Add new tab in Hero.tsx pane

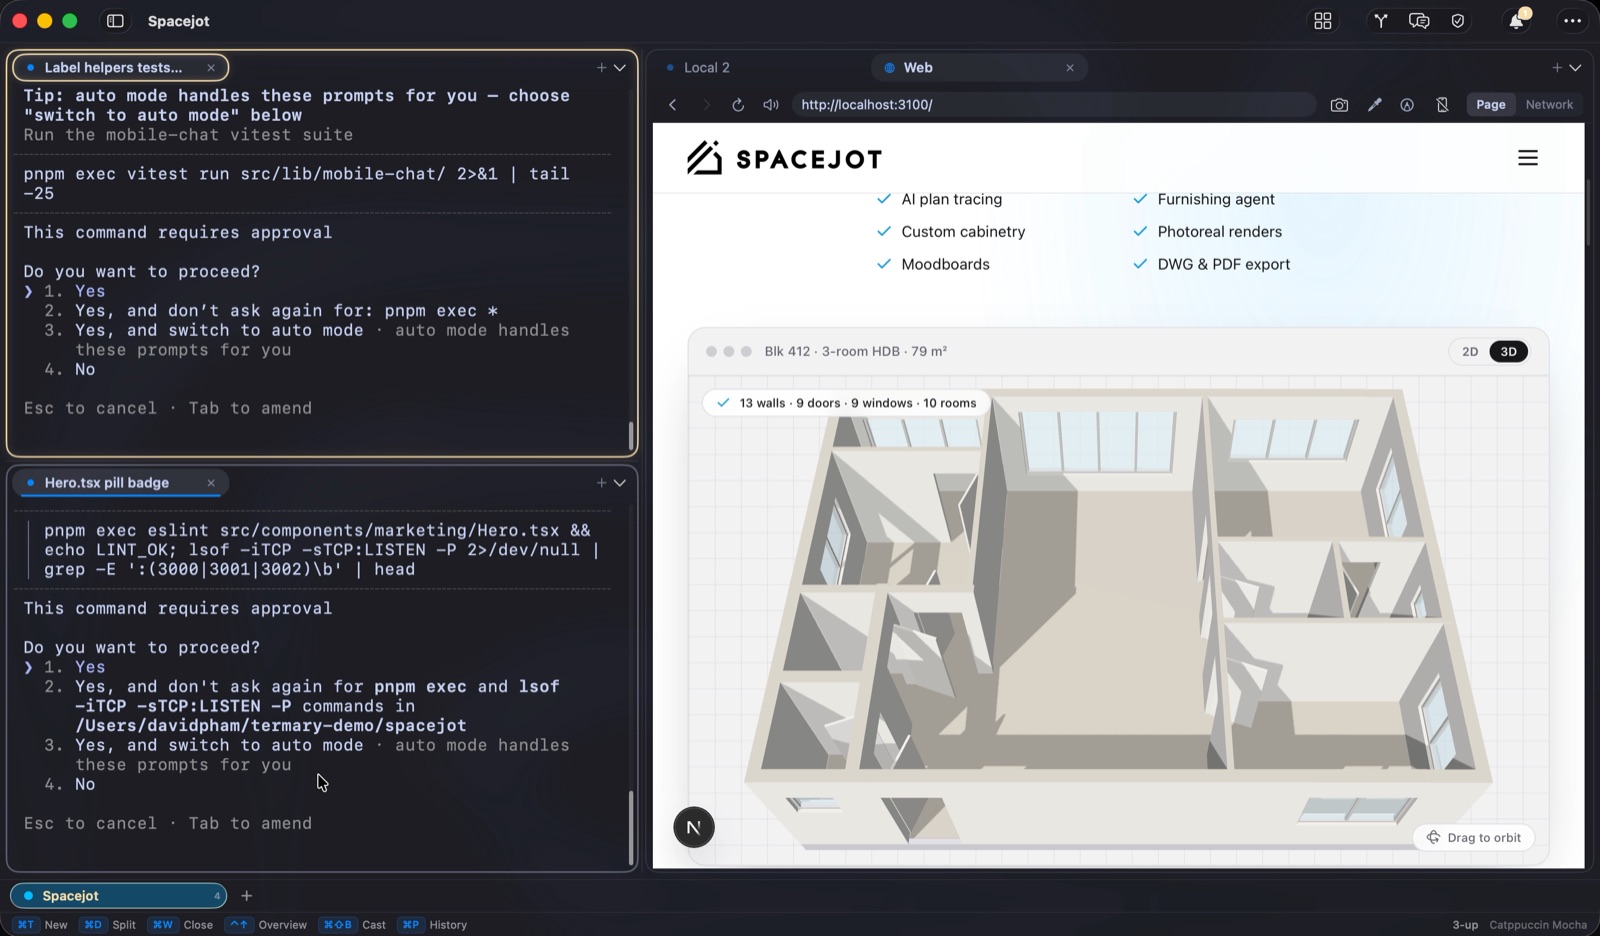coord(601,483)
